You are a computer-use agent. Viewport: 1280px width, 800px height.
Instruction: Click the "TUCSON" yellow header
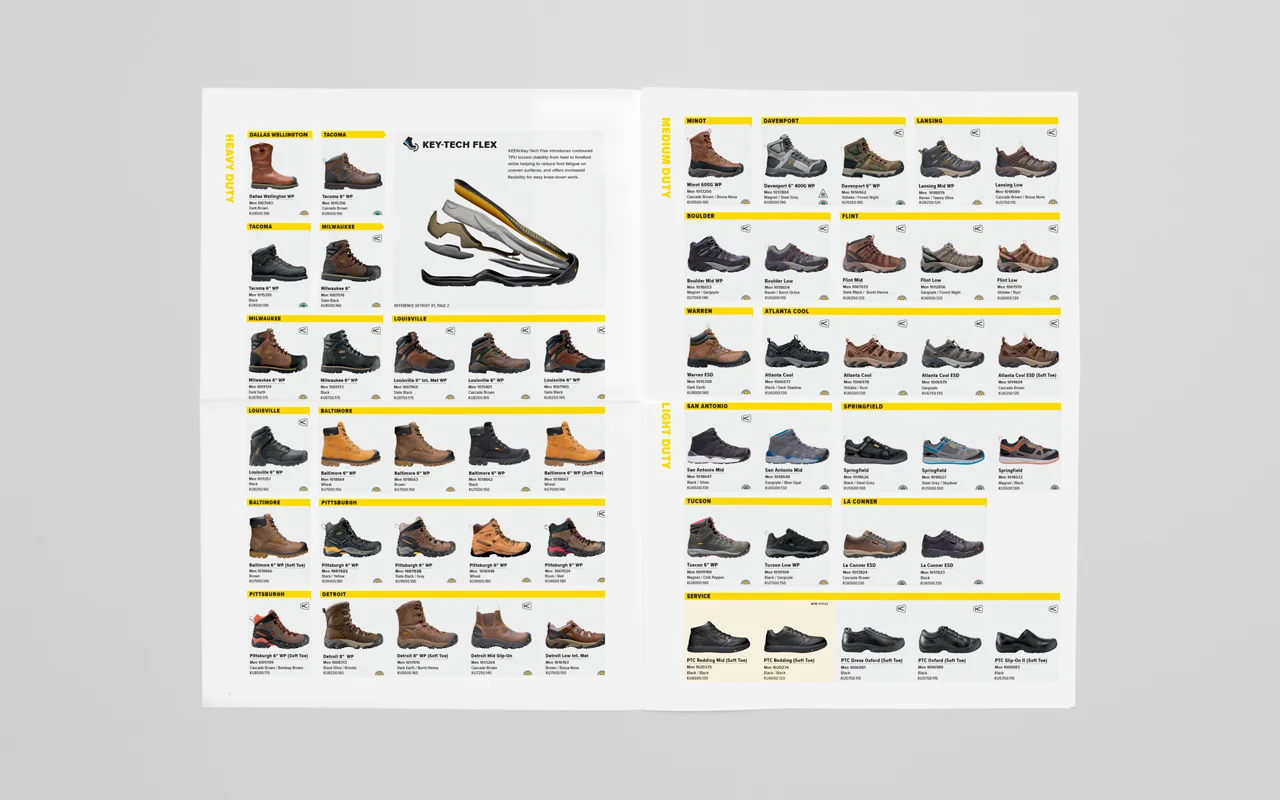pyautogui.click(x=758, y=502)
